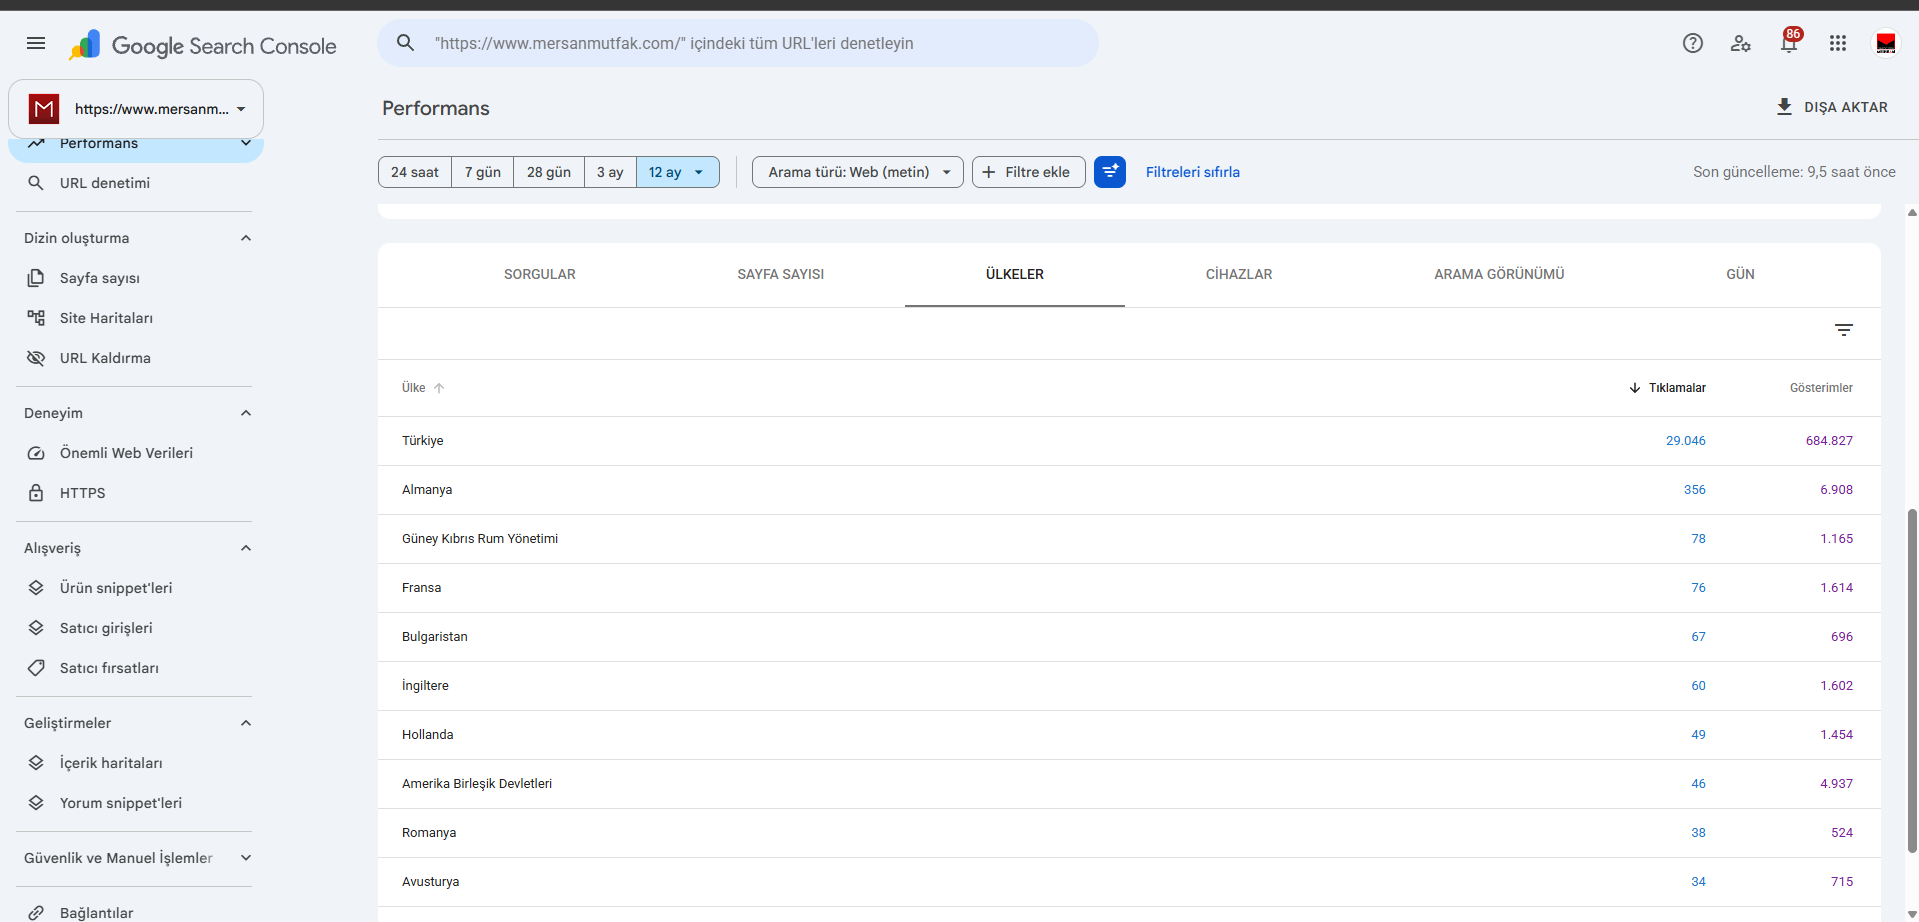Viewport: 1919px width, 922px height.
Task: Click the page vertical scrollbar
Action: [x=1912, y=680]
